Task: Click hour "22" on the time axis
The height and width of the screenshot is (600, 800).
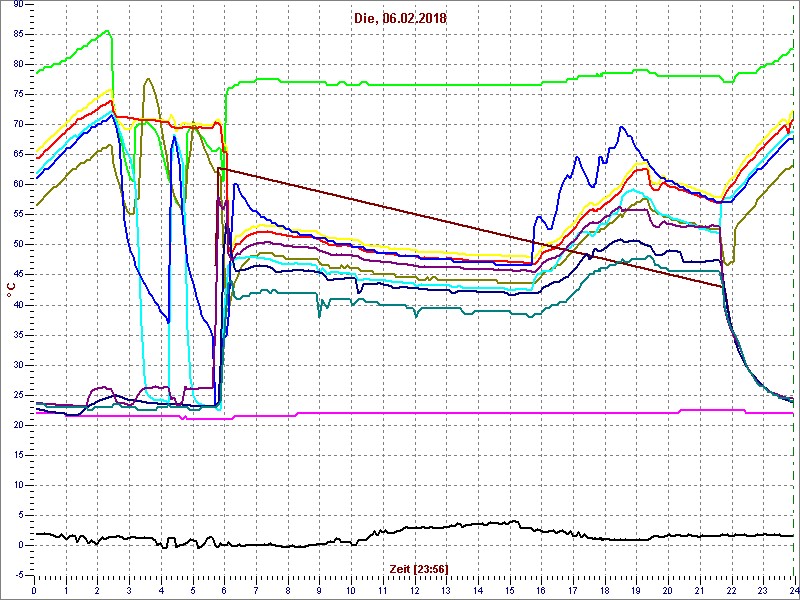Action: pos(731,588)
